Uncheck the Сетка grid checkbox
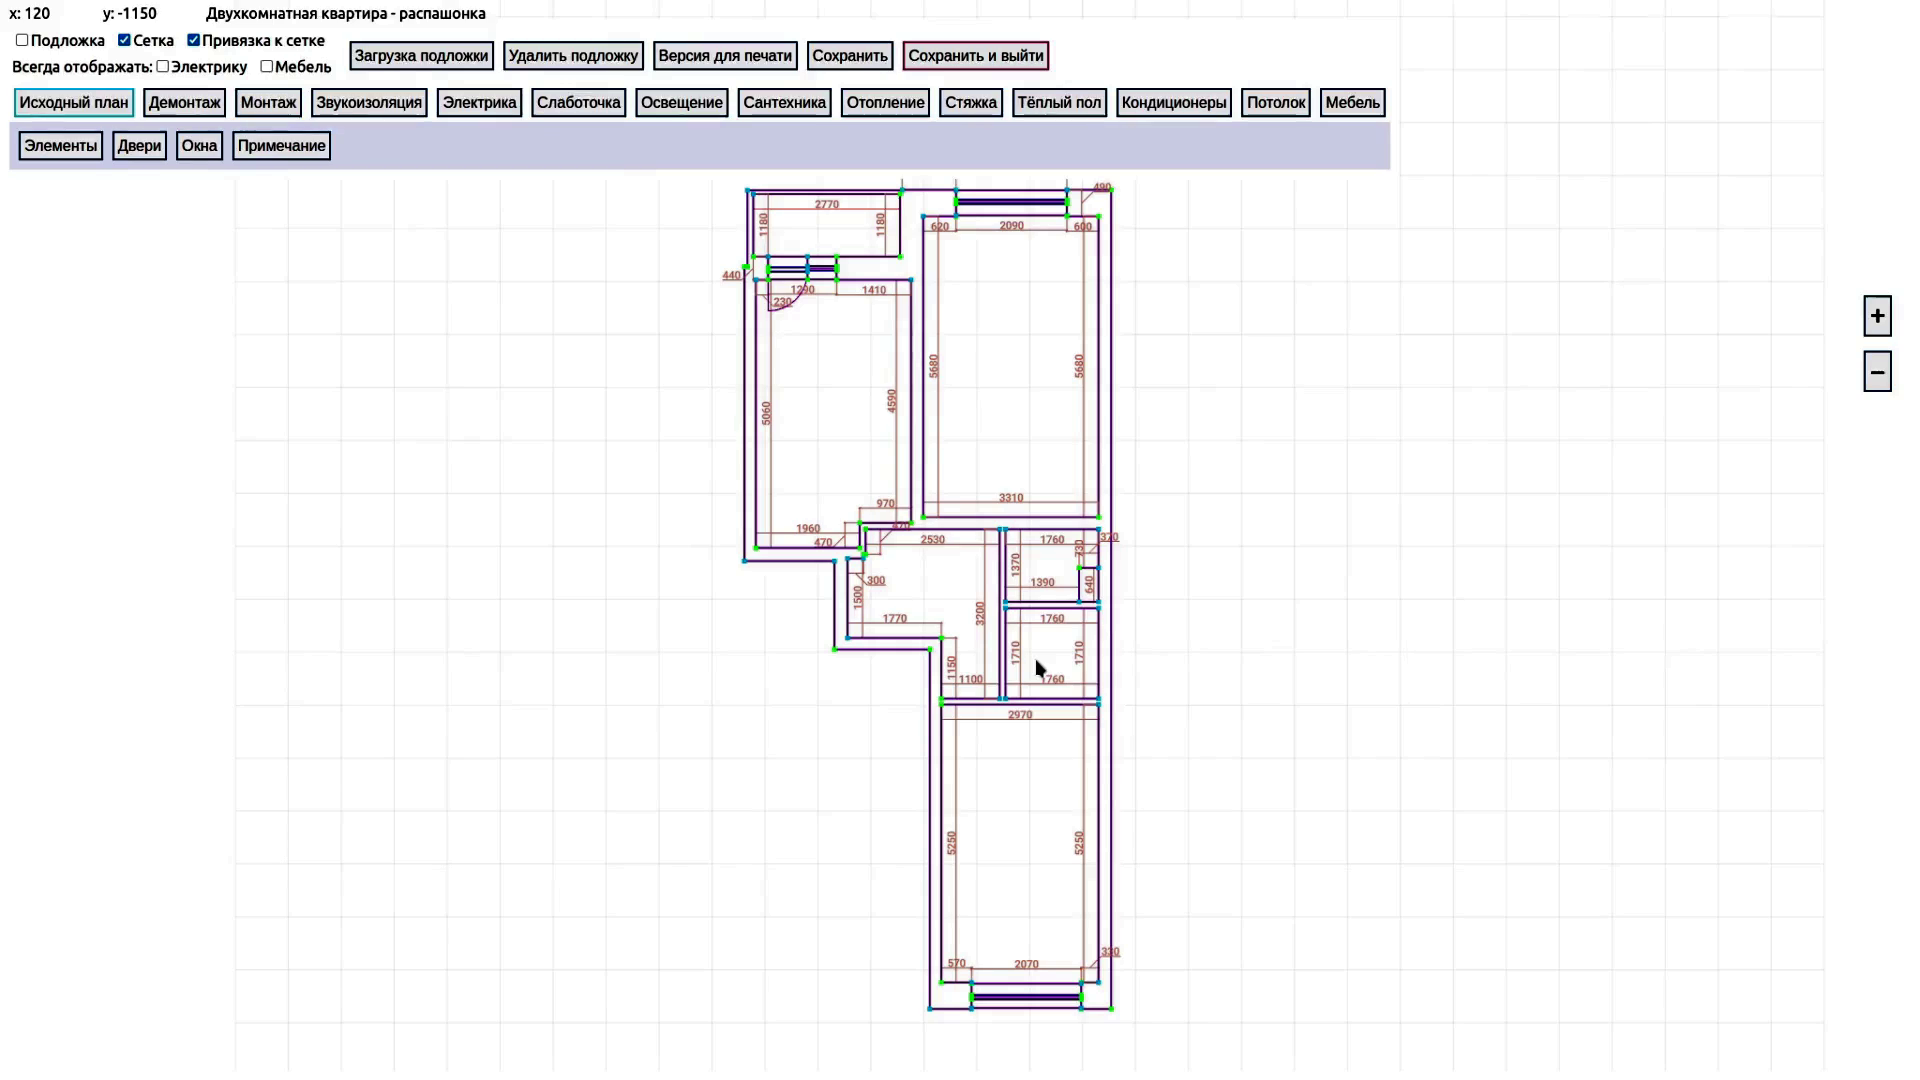1920x1080 pixels. click(x=124, y=41)
